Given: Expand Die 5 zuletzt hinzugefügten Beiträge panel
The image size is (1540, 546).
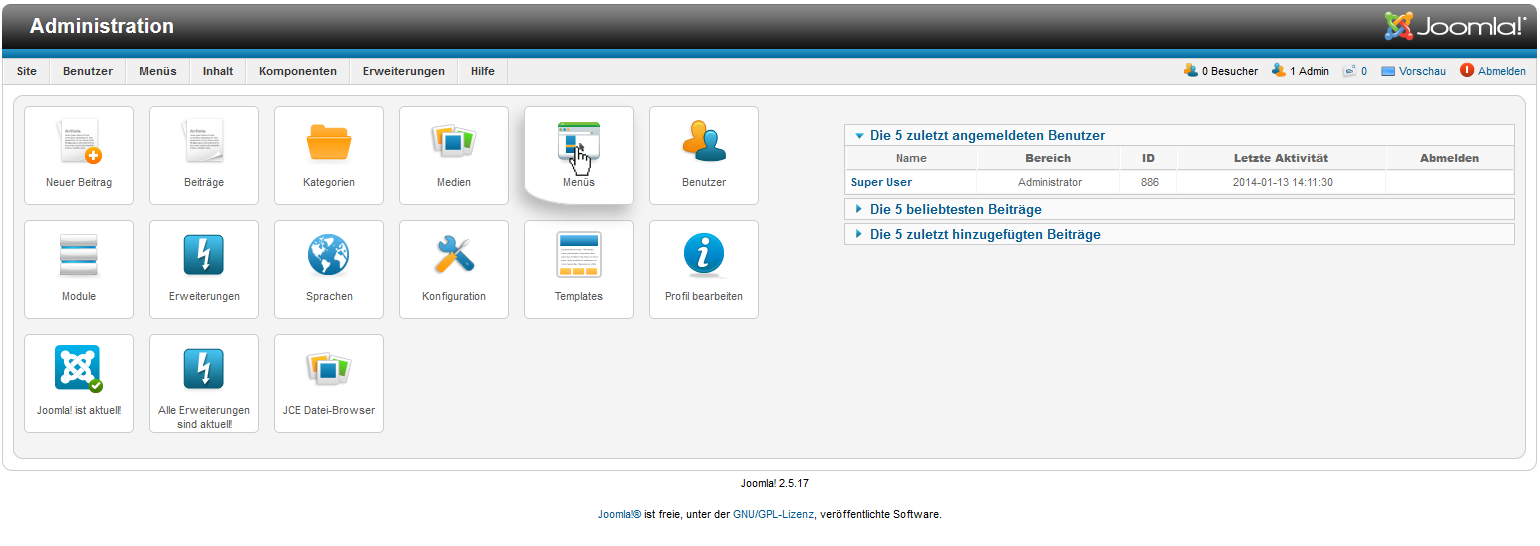Looking at the screenshot, I should click(x=985, y=235).
